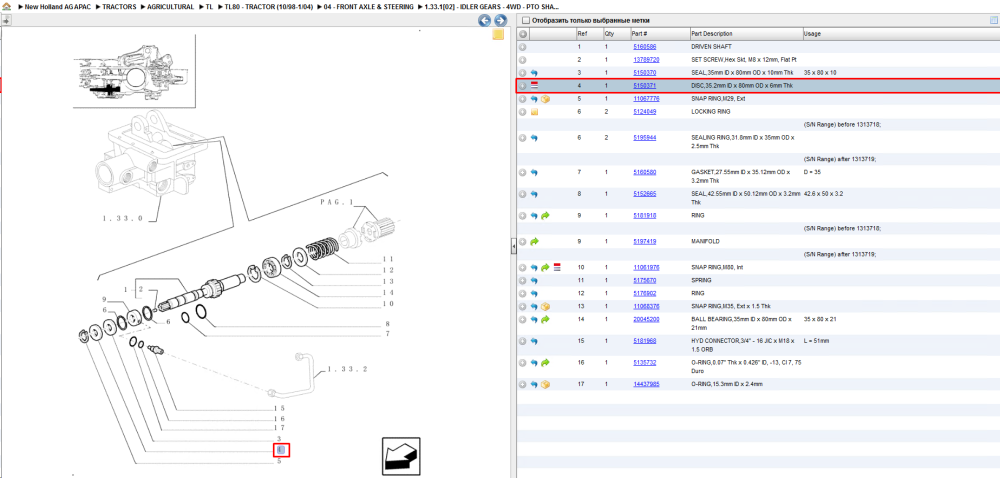The width and height of the screenshot is (1000, 478).
Task: Open part number 5124049 link
Action: (645, 112)
